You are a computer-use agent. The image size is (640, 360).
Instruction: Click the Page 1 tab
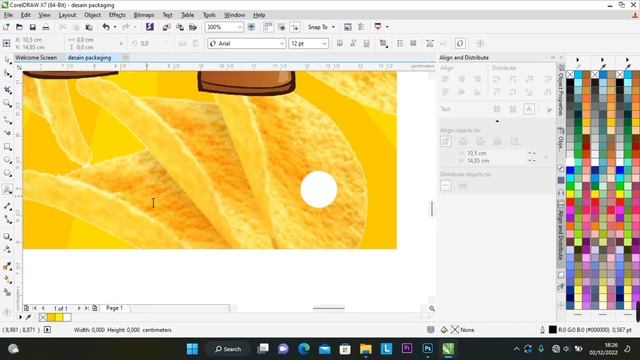[x=114, y=308]
